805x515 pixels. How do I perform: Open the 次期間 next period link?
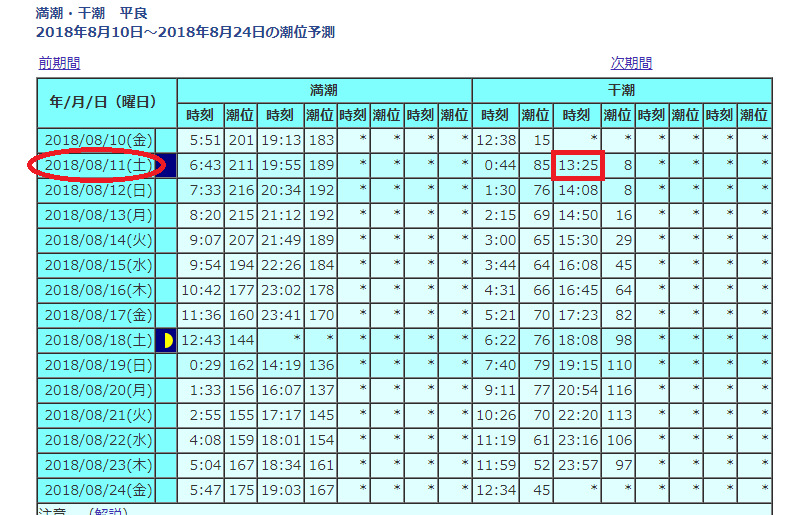point(631,63)
